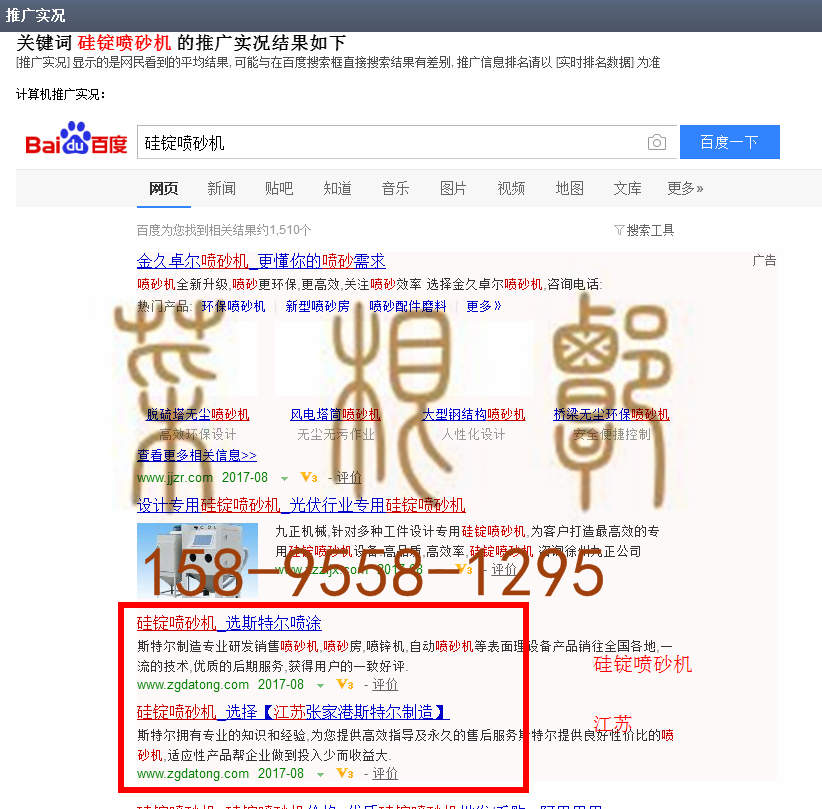The height and width of the screenshot is (809, 822).
Task: Click V3 badge next to www.jjzr.com
Action: click(x=309, y=478)
